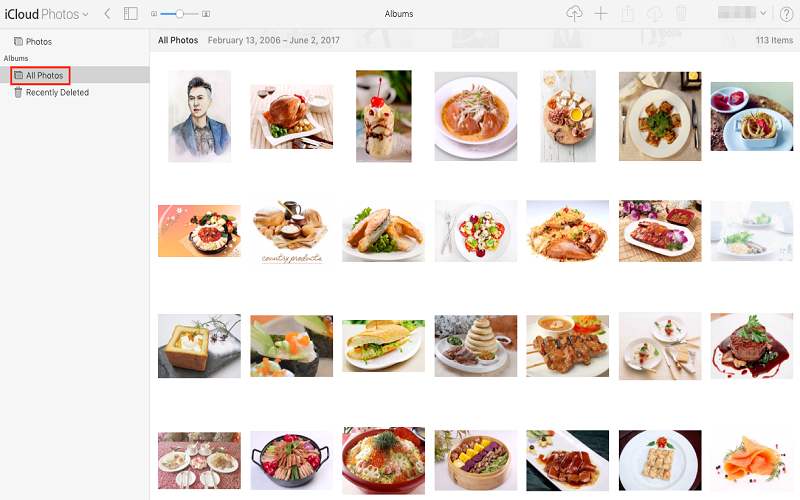Download selected items with cloud download icon
The height and width of the screenshot is (500, 800).
coord(654,14)
